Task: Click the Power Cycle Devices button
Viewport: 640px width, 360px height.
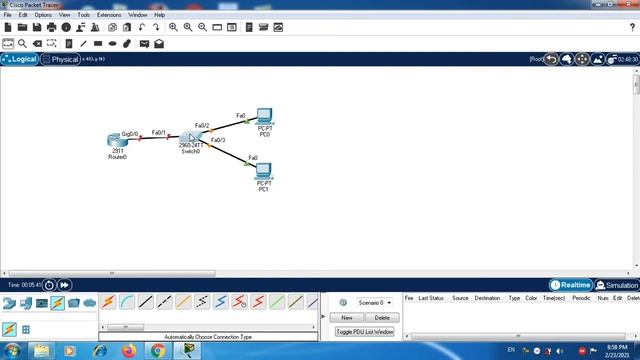Action: [x=49, y=285]
